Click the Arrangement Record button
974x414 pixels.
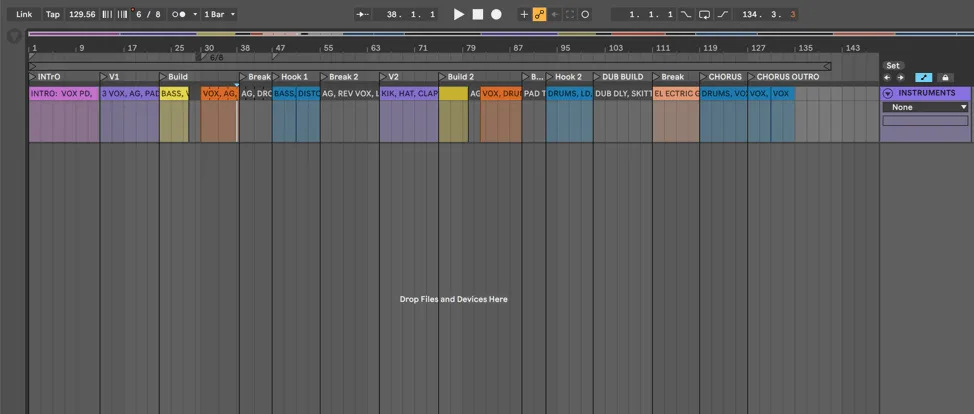(496, 14)
